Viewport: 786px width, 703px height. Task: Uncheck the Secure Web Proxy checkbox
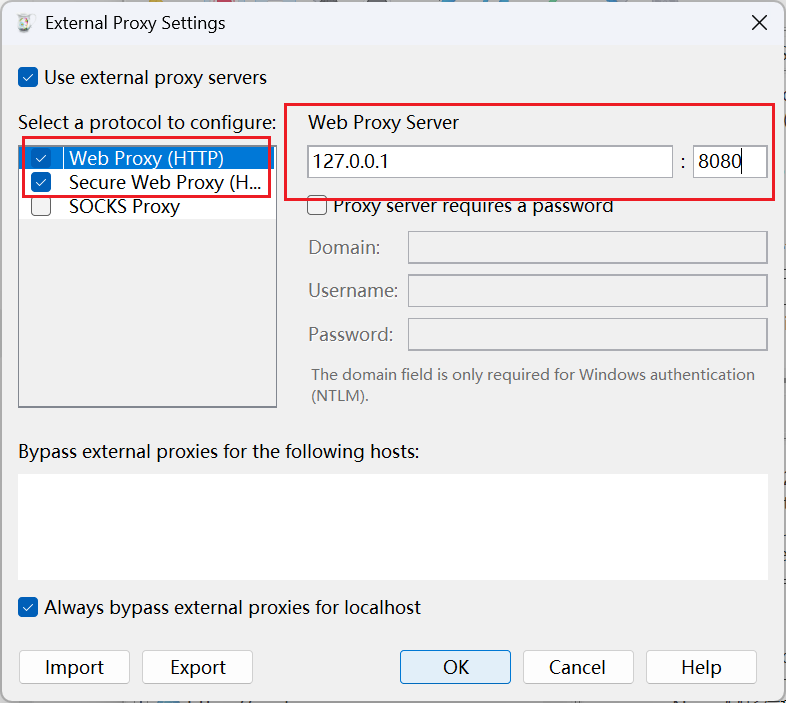click(x=41, y=182)
